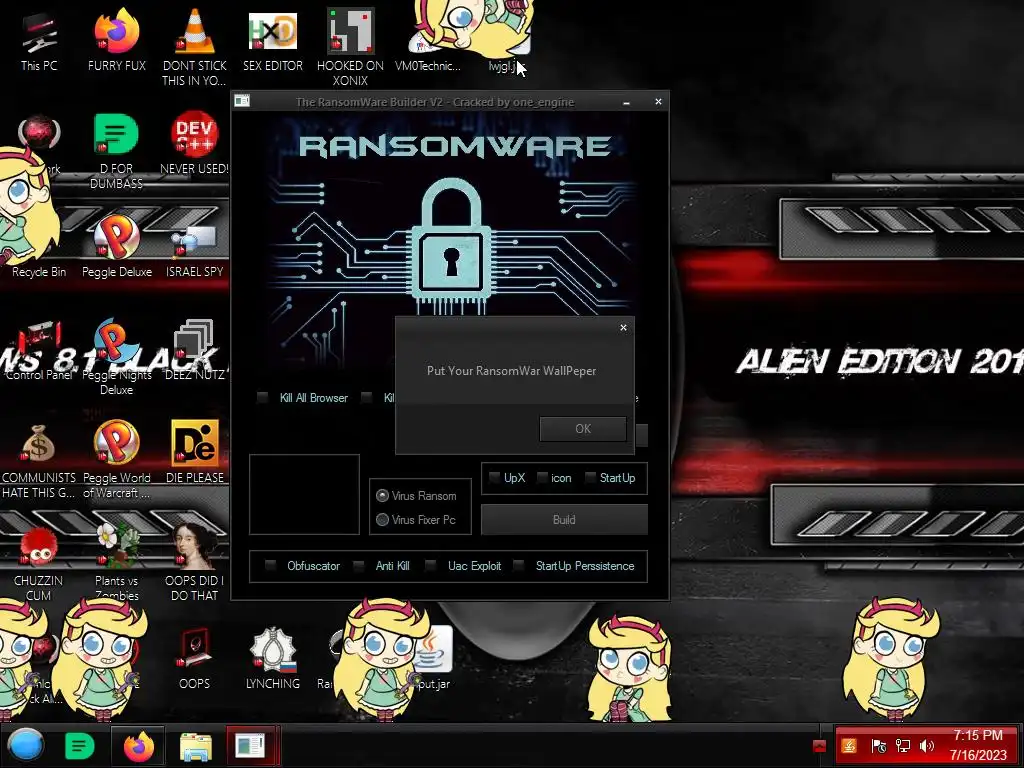Minimize the RansomWare Builder V2 window

click(x=626, y=102)
